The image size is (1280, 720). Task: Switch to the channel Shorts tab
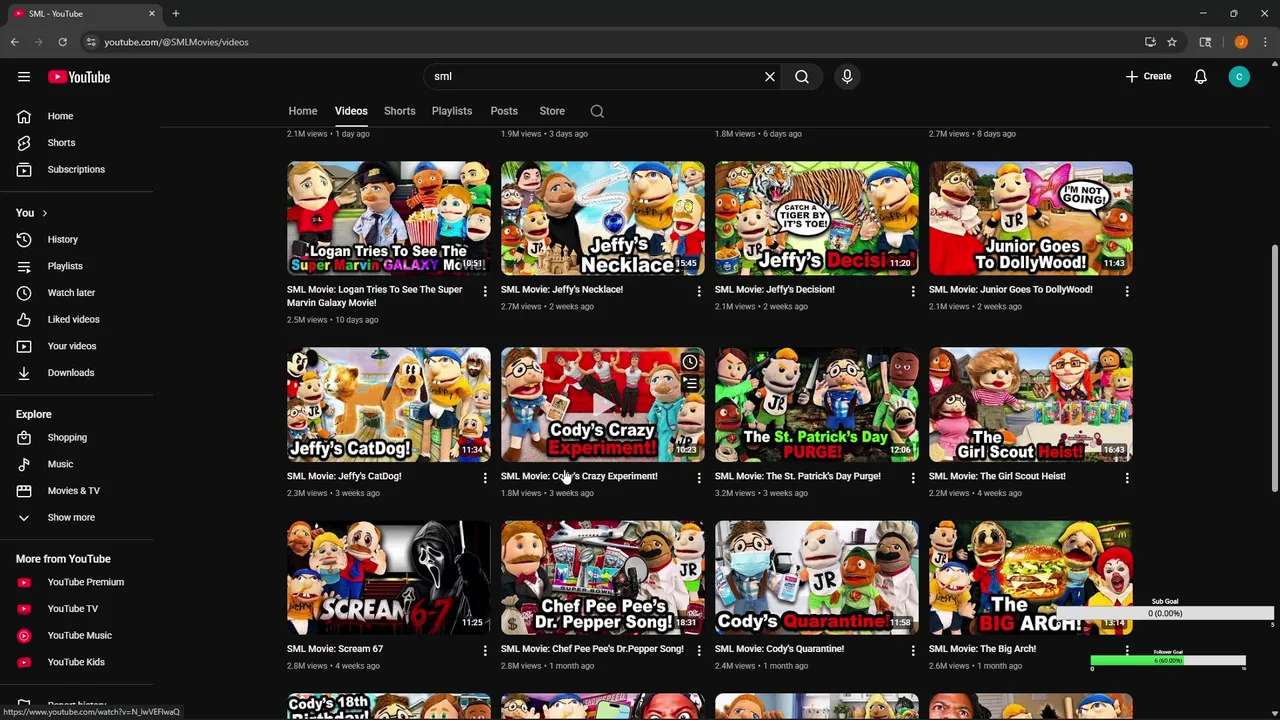399,111
